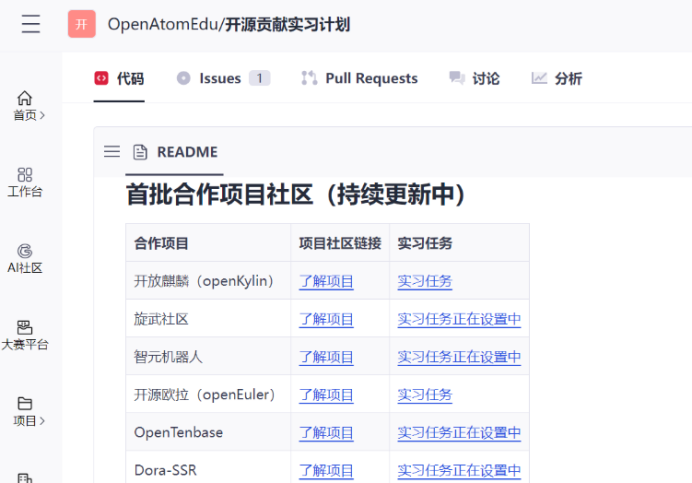The width and height of the screenshot is (692, 483).
Task: Click the Pull Requests branch icon
Action: pyautogui.click(x=309, y=78)
